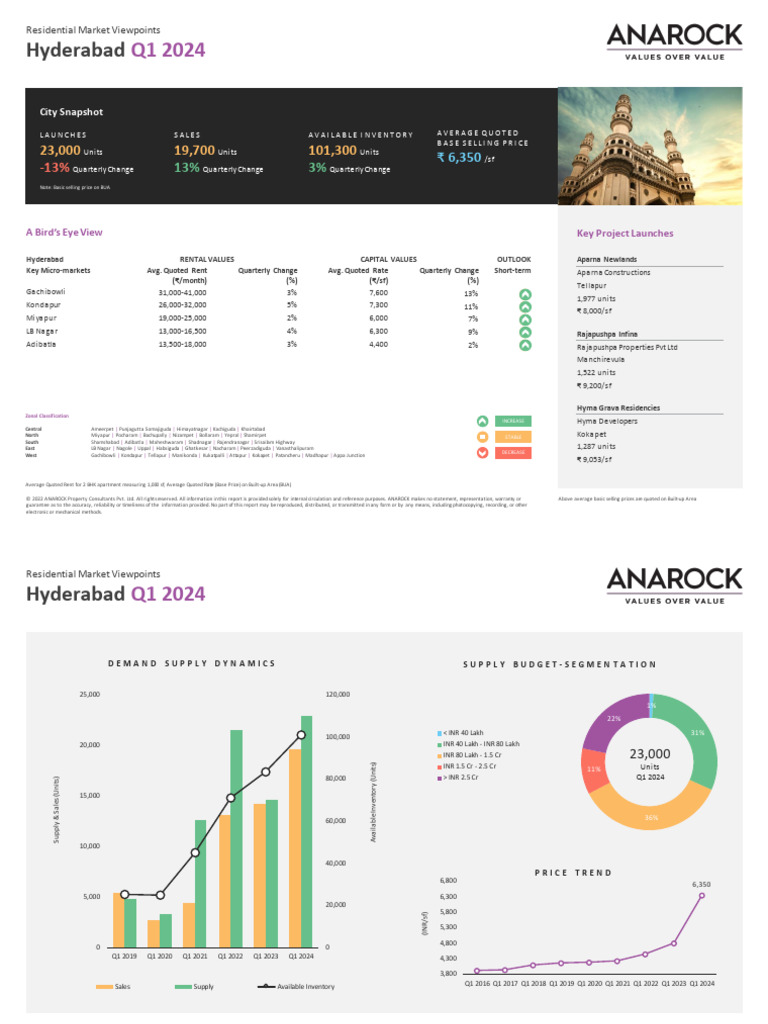
Task: Click the red 'INR 1.5 Cr - 2.5 Cr' swatch
Action: click(x=440, y=767)
